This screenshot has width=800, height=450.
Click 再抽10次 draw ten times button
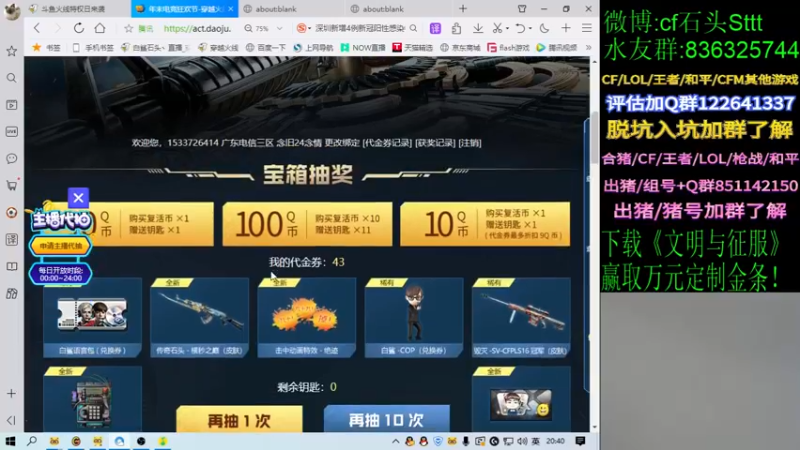click(387, 419)
